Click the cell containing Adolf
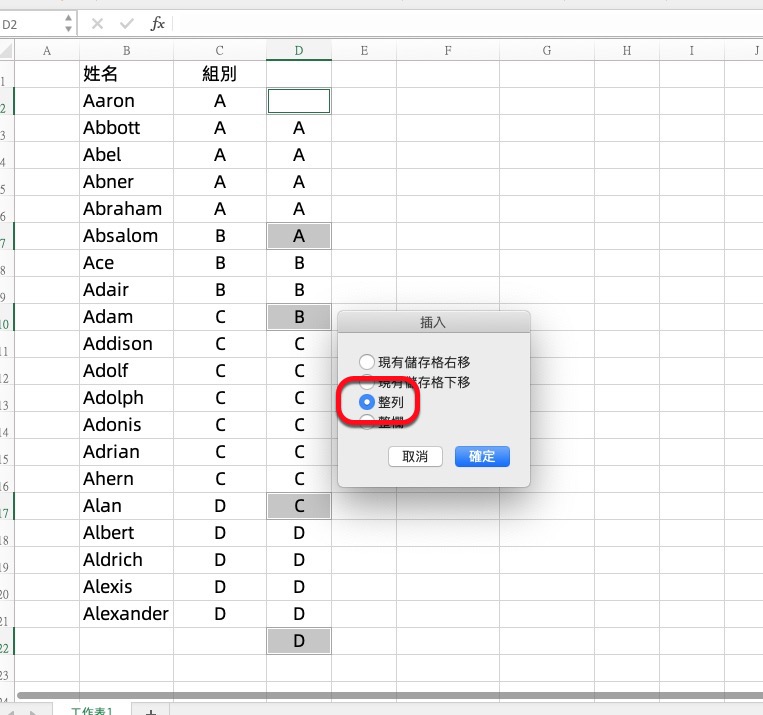 127,371
